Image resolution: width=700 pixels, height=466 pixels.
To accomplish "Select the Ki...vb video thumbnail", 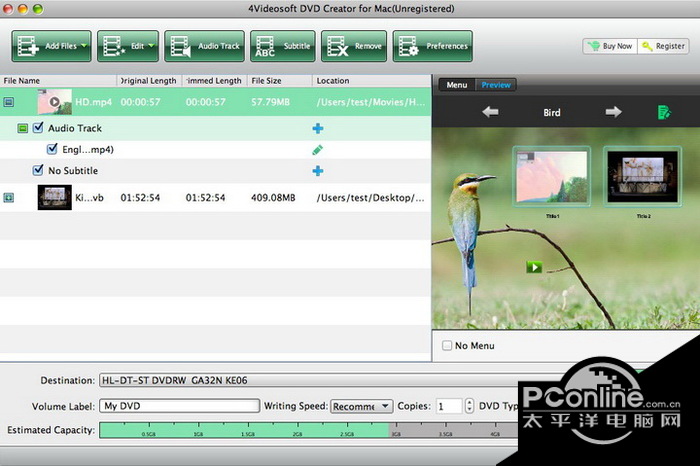I will (54, 197).
